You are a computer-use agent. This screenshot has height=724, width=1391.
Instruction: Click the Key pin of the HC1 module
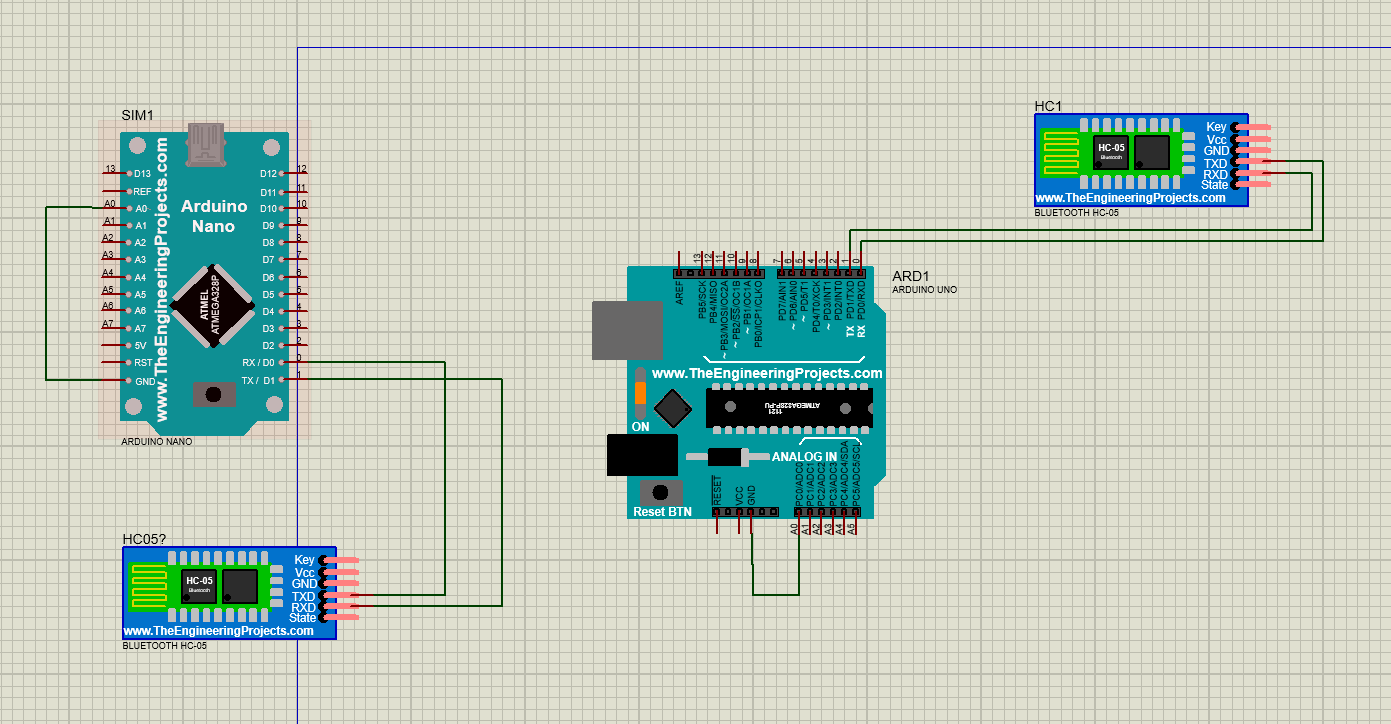(1253, 127)
